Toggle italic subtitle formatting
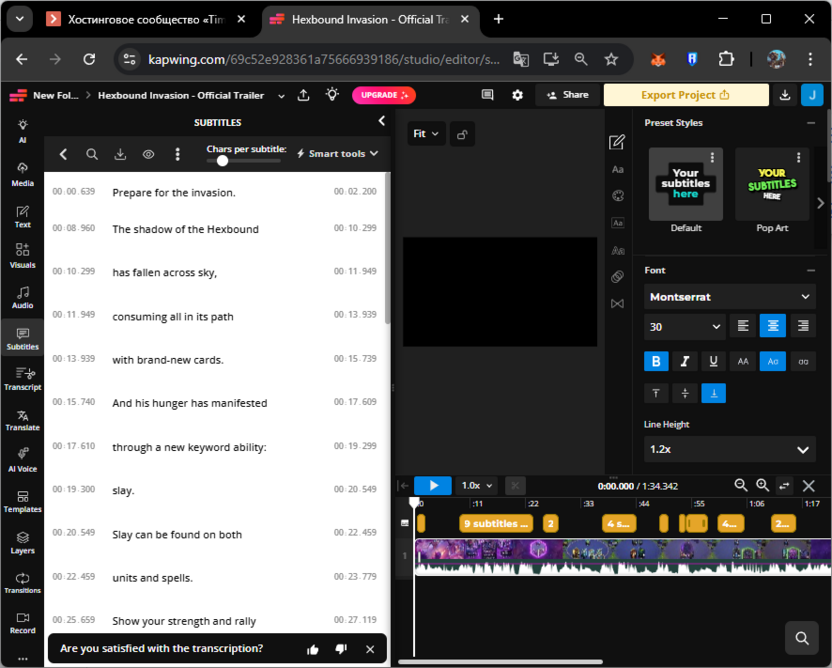 click(x=685, y=361)
